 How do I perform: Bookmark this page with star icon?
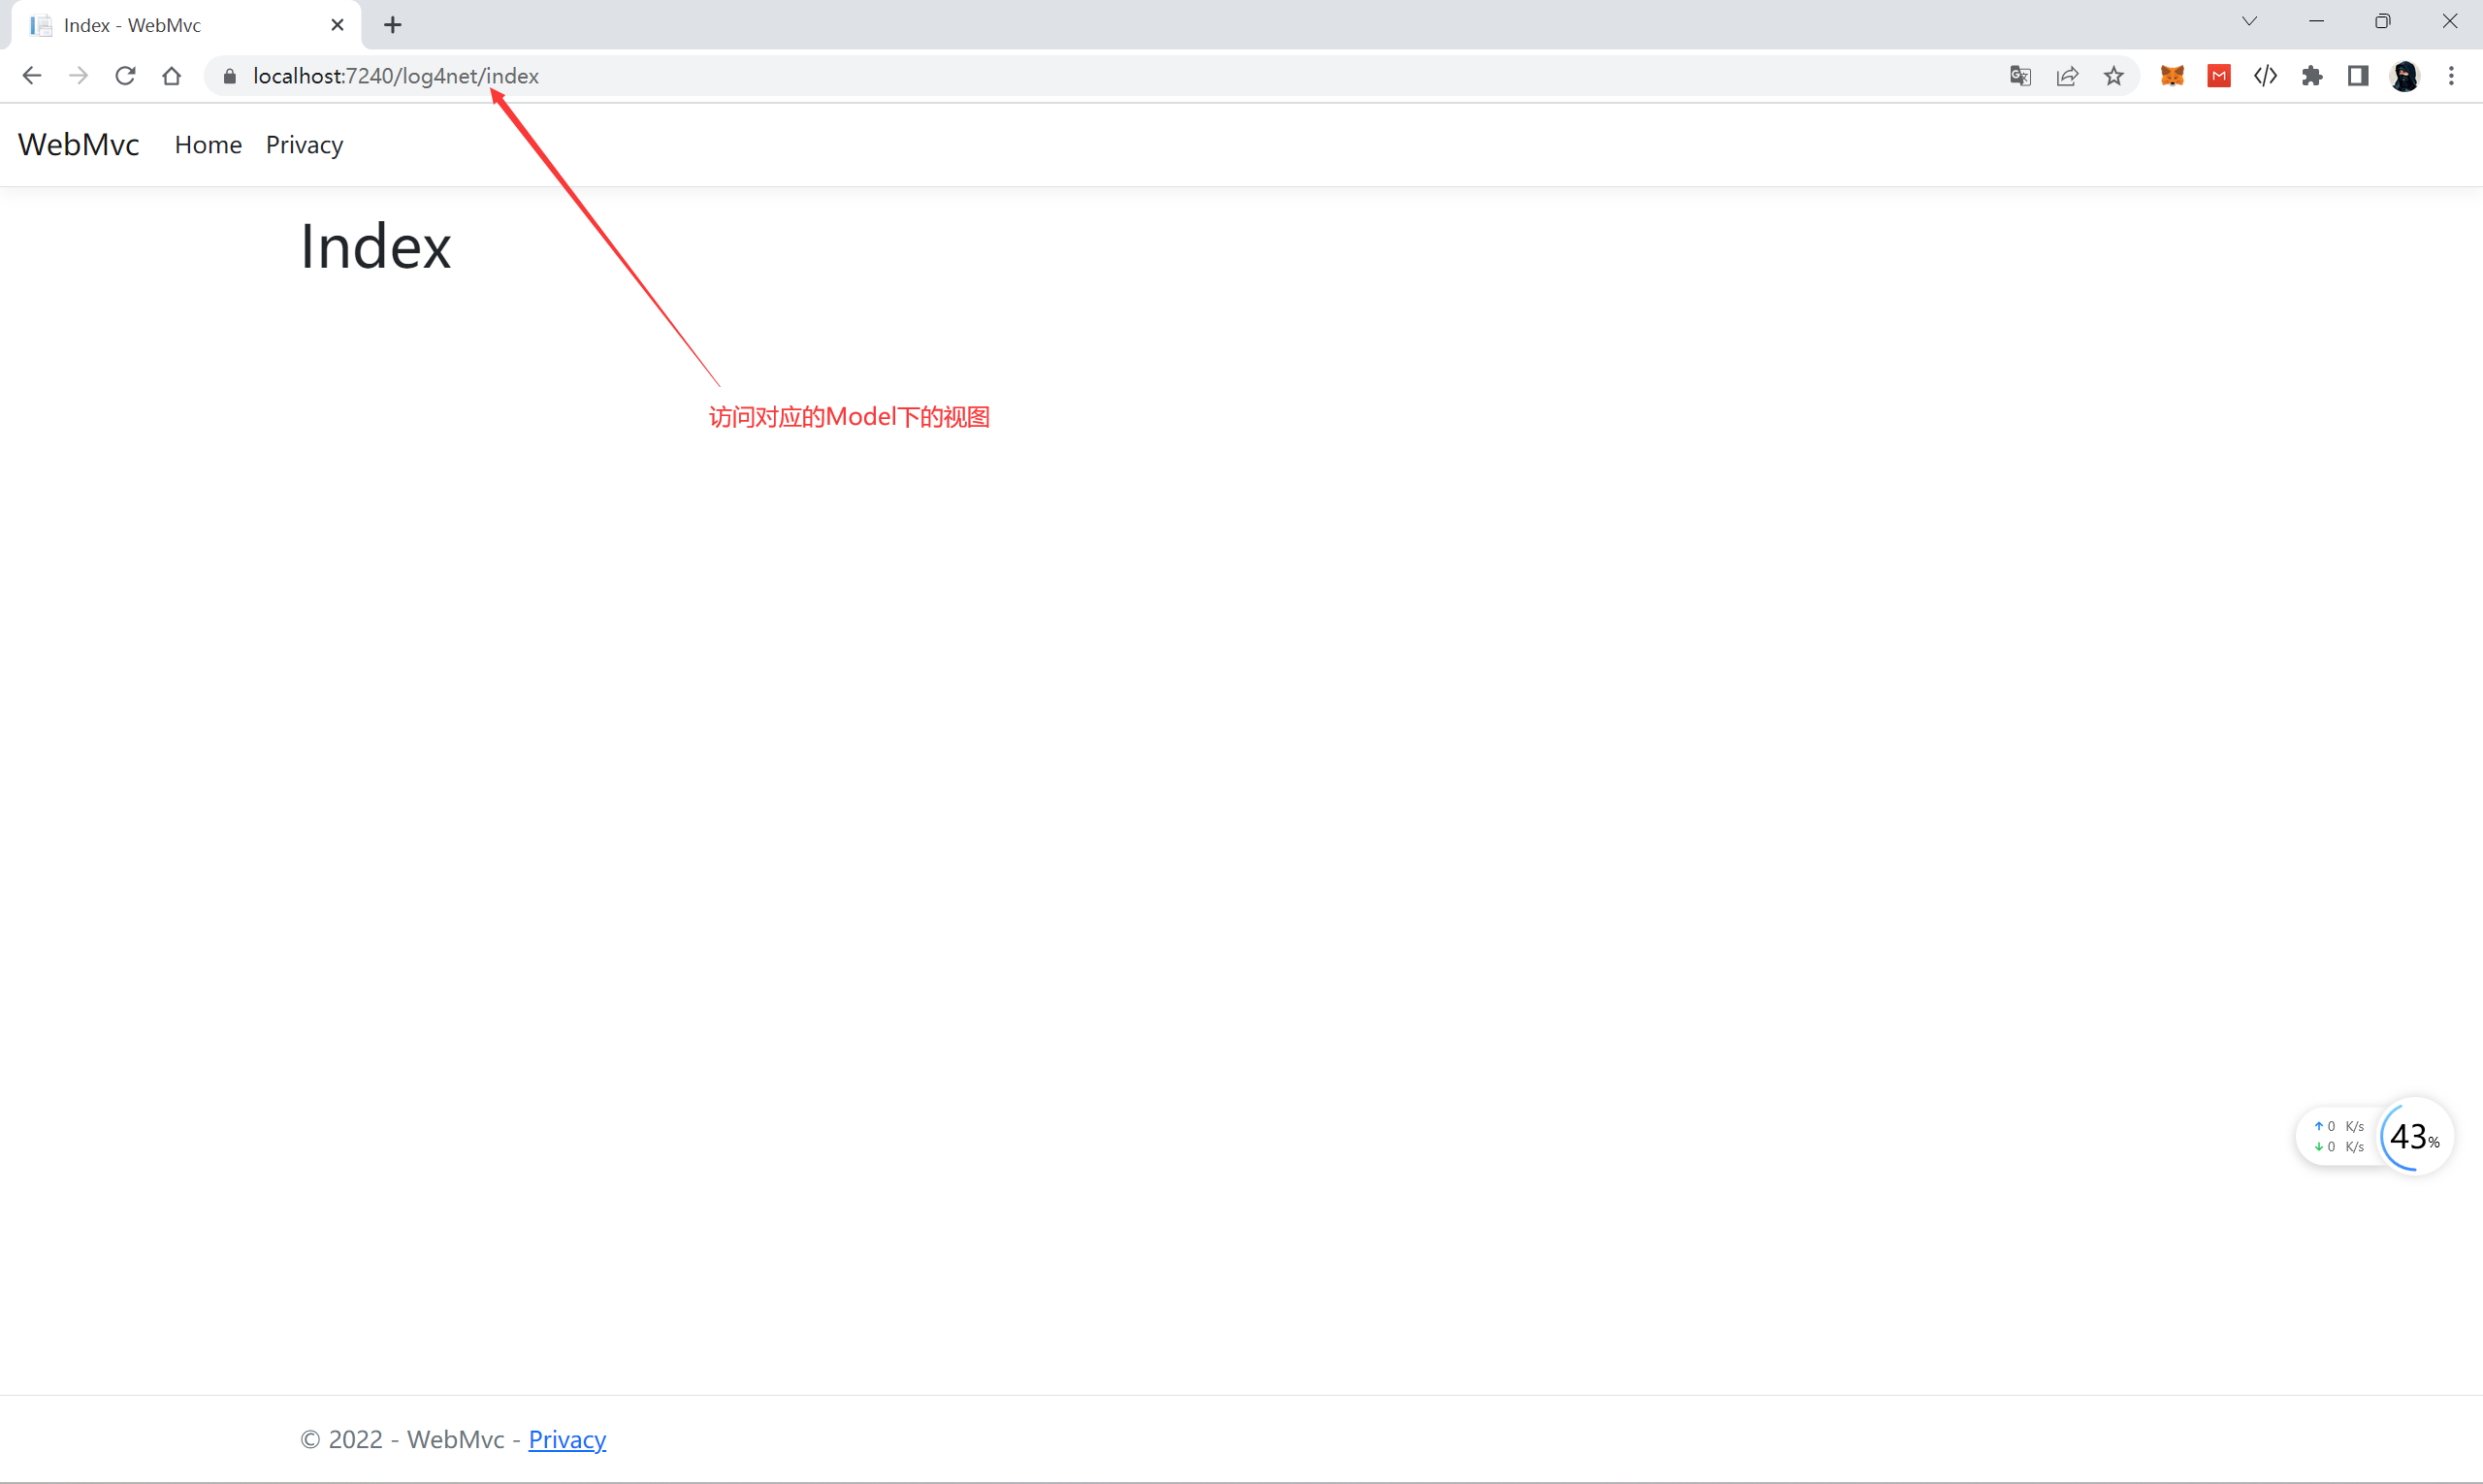pyautogui.click(x=2113, y=76)
